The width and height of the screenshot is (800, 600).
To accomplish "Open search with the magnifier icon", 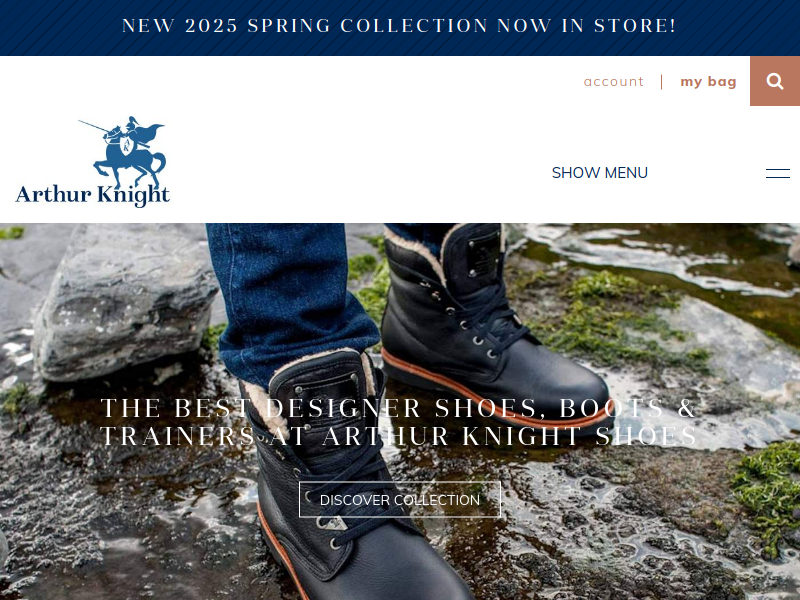I will [774, 81].
